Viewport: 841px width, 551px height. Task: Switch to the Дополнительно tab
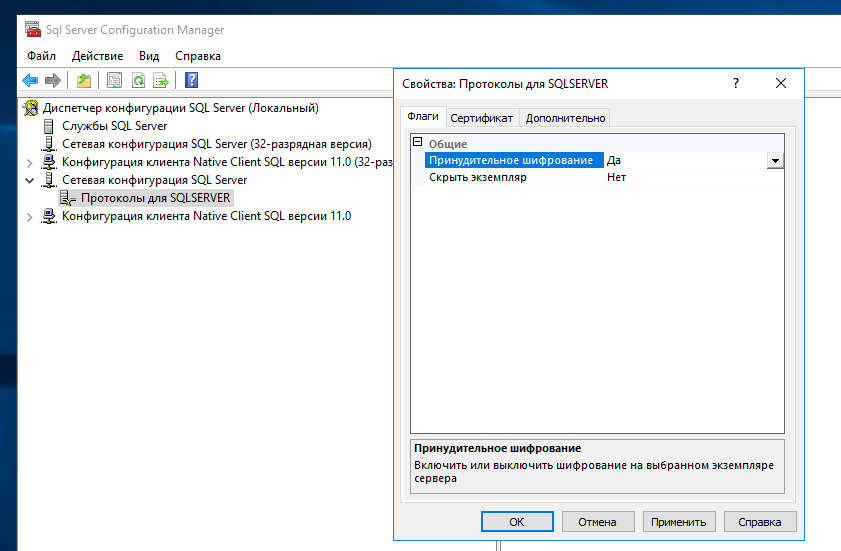pos(565,118)
